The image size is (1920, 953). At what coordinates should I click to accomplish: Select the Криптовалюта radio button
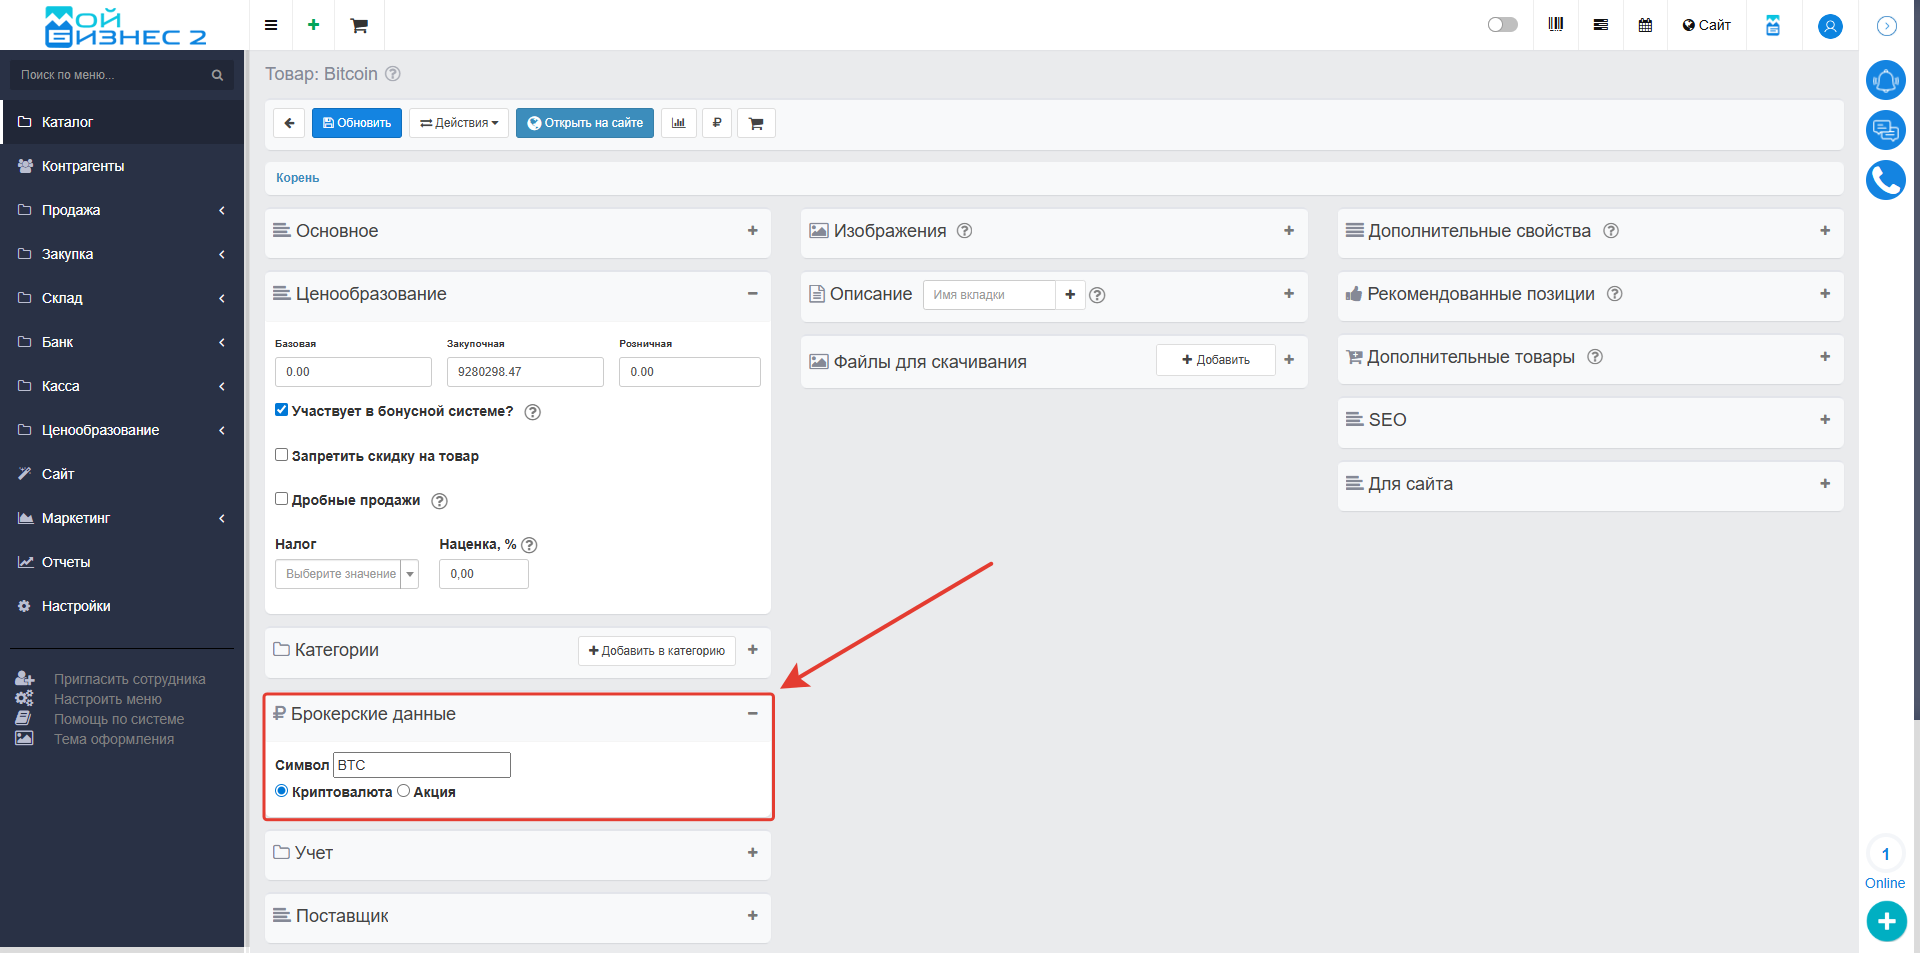(x=282, y=790)
